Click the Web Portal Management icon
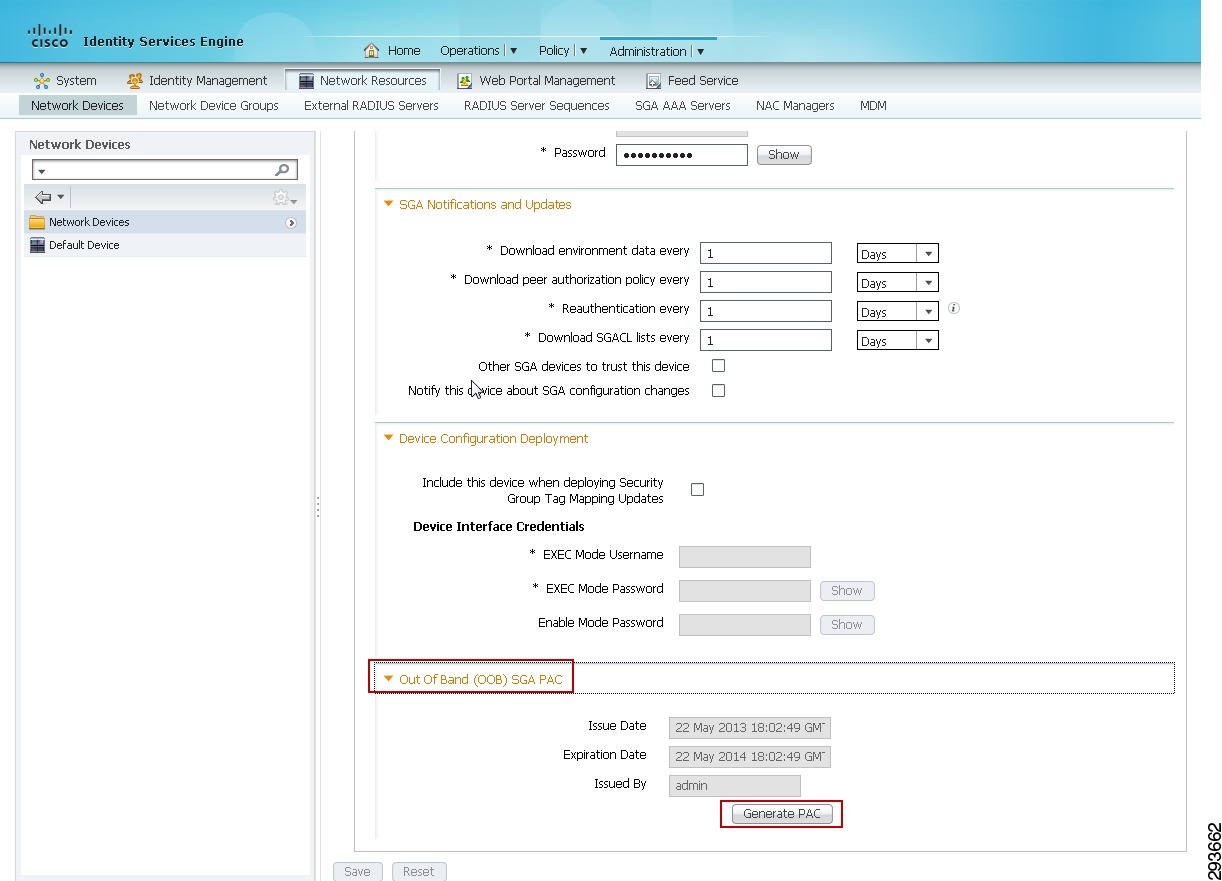This screenshot has width=1222, height=881. tap(465, 81)
